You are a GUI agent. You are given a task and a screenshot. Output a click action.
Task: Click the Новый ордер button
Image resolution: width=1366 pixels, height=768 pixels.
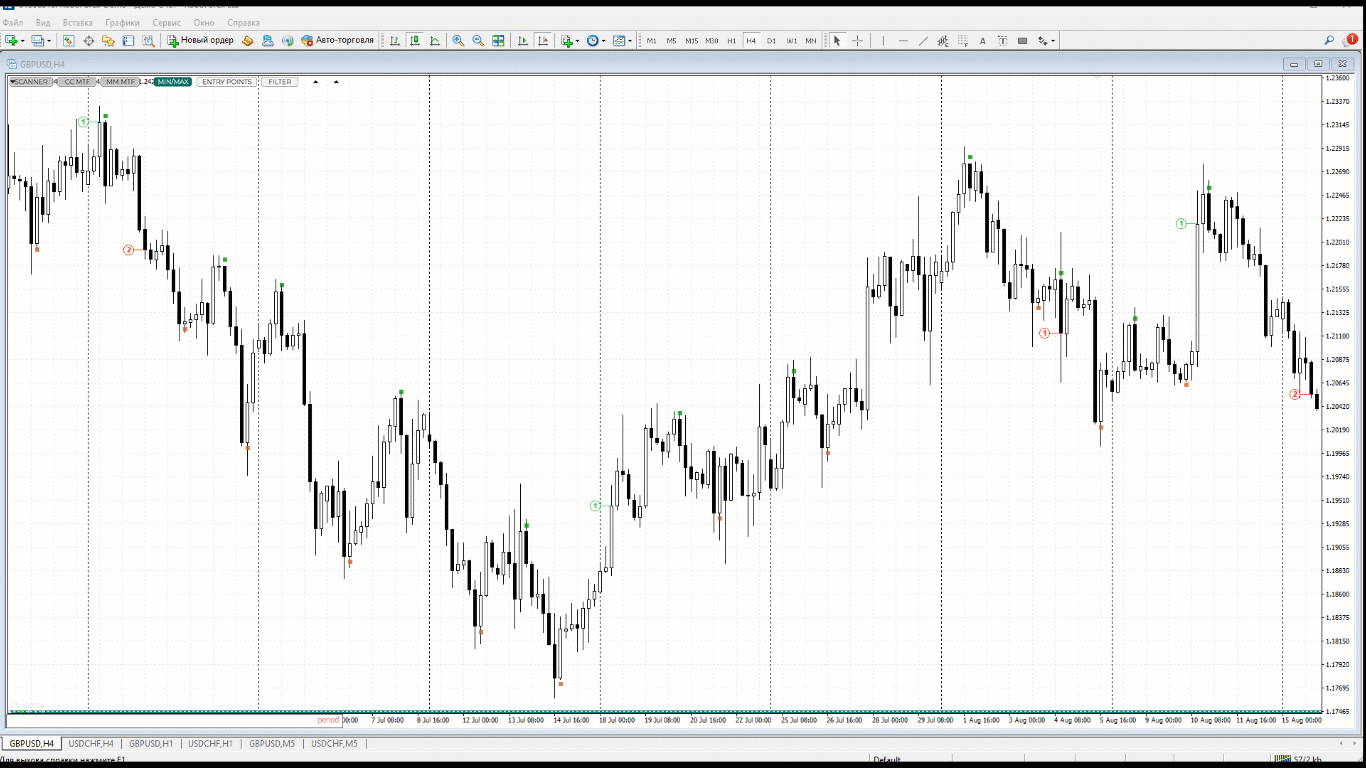click(200, 41)
